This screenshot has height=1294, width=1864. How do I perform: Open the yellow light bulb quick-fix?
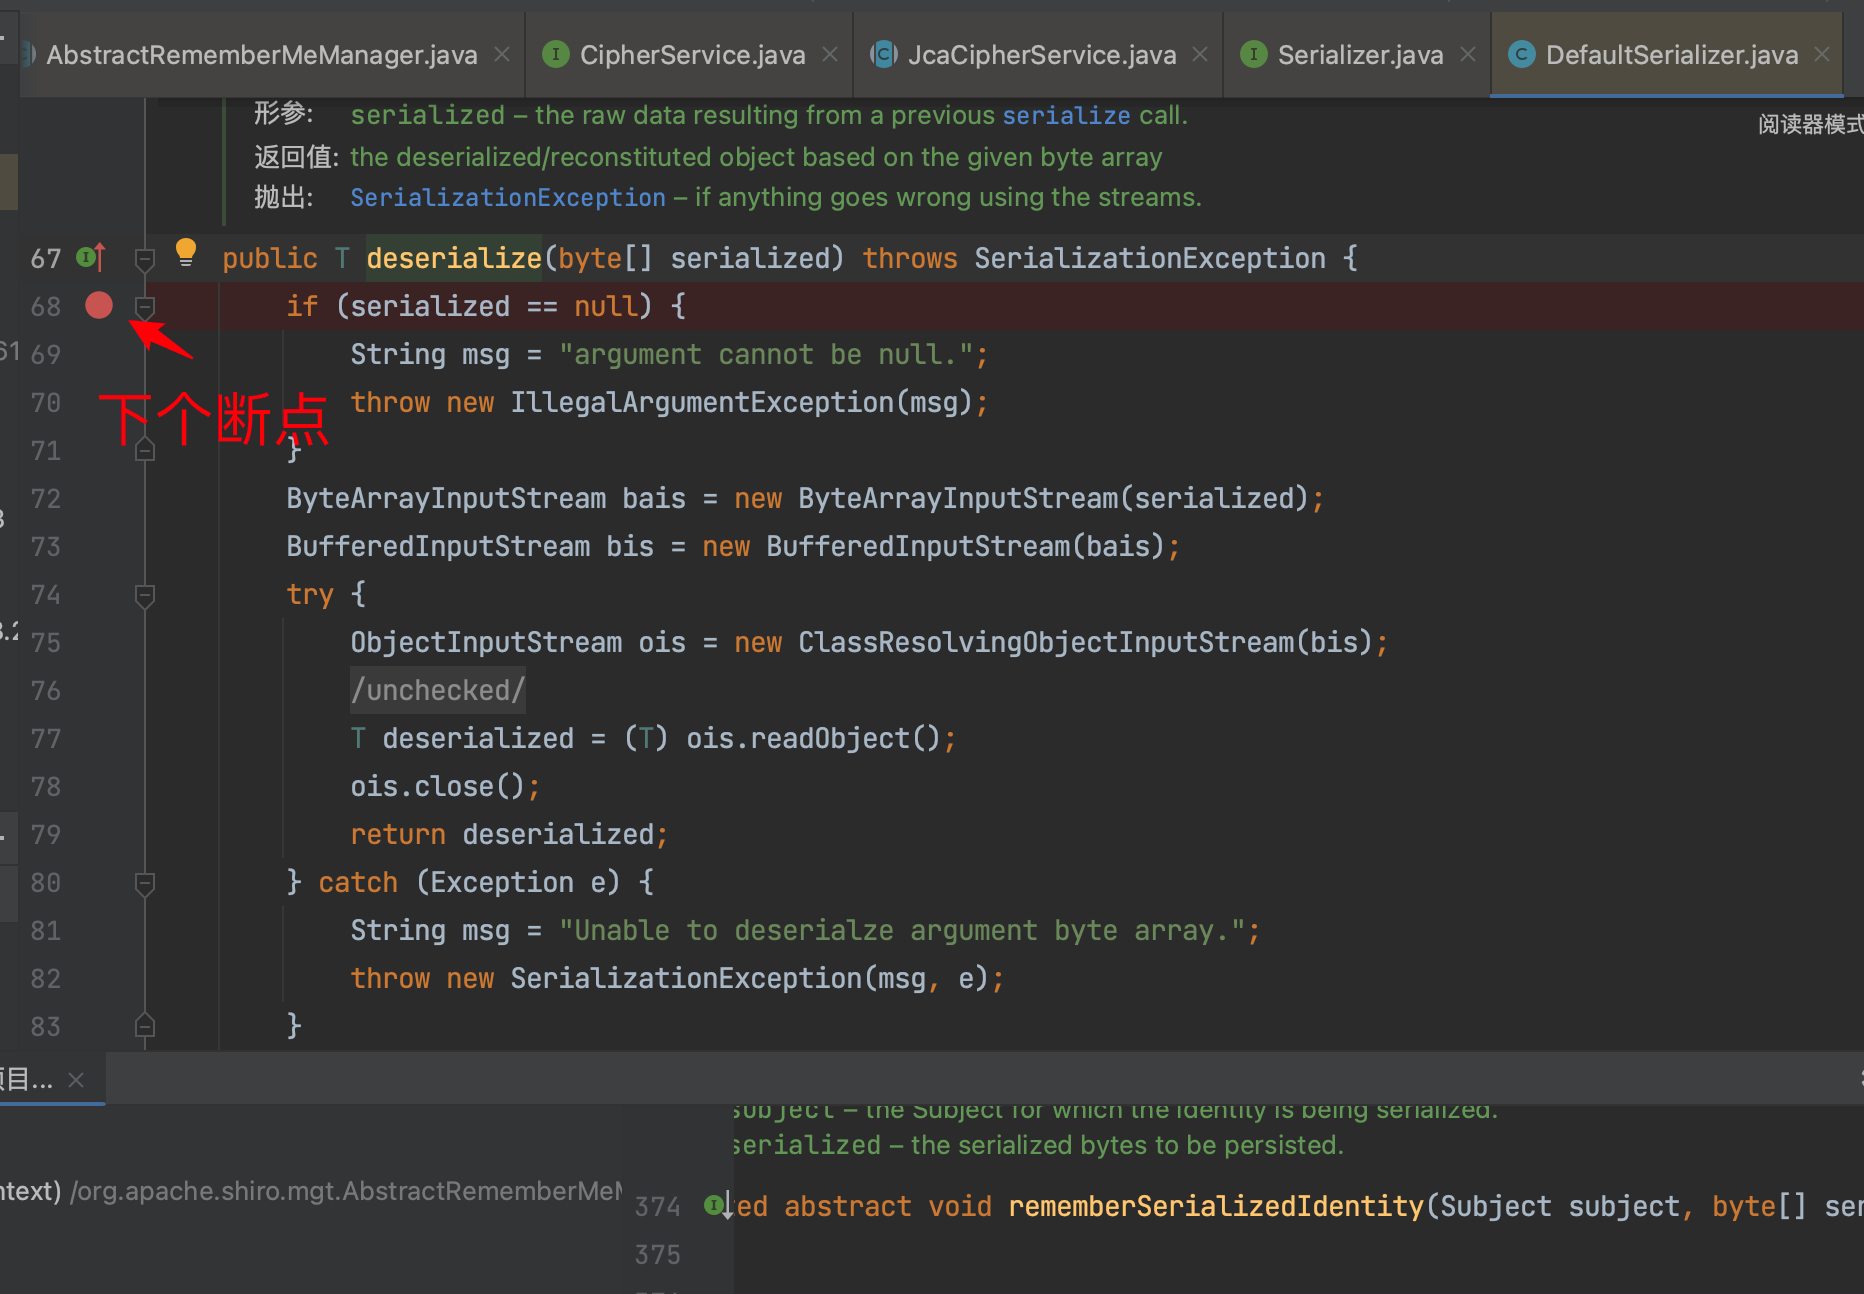[x=186, y=252]
